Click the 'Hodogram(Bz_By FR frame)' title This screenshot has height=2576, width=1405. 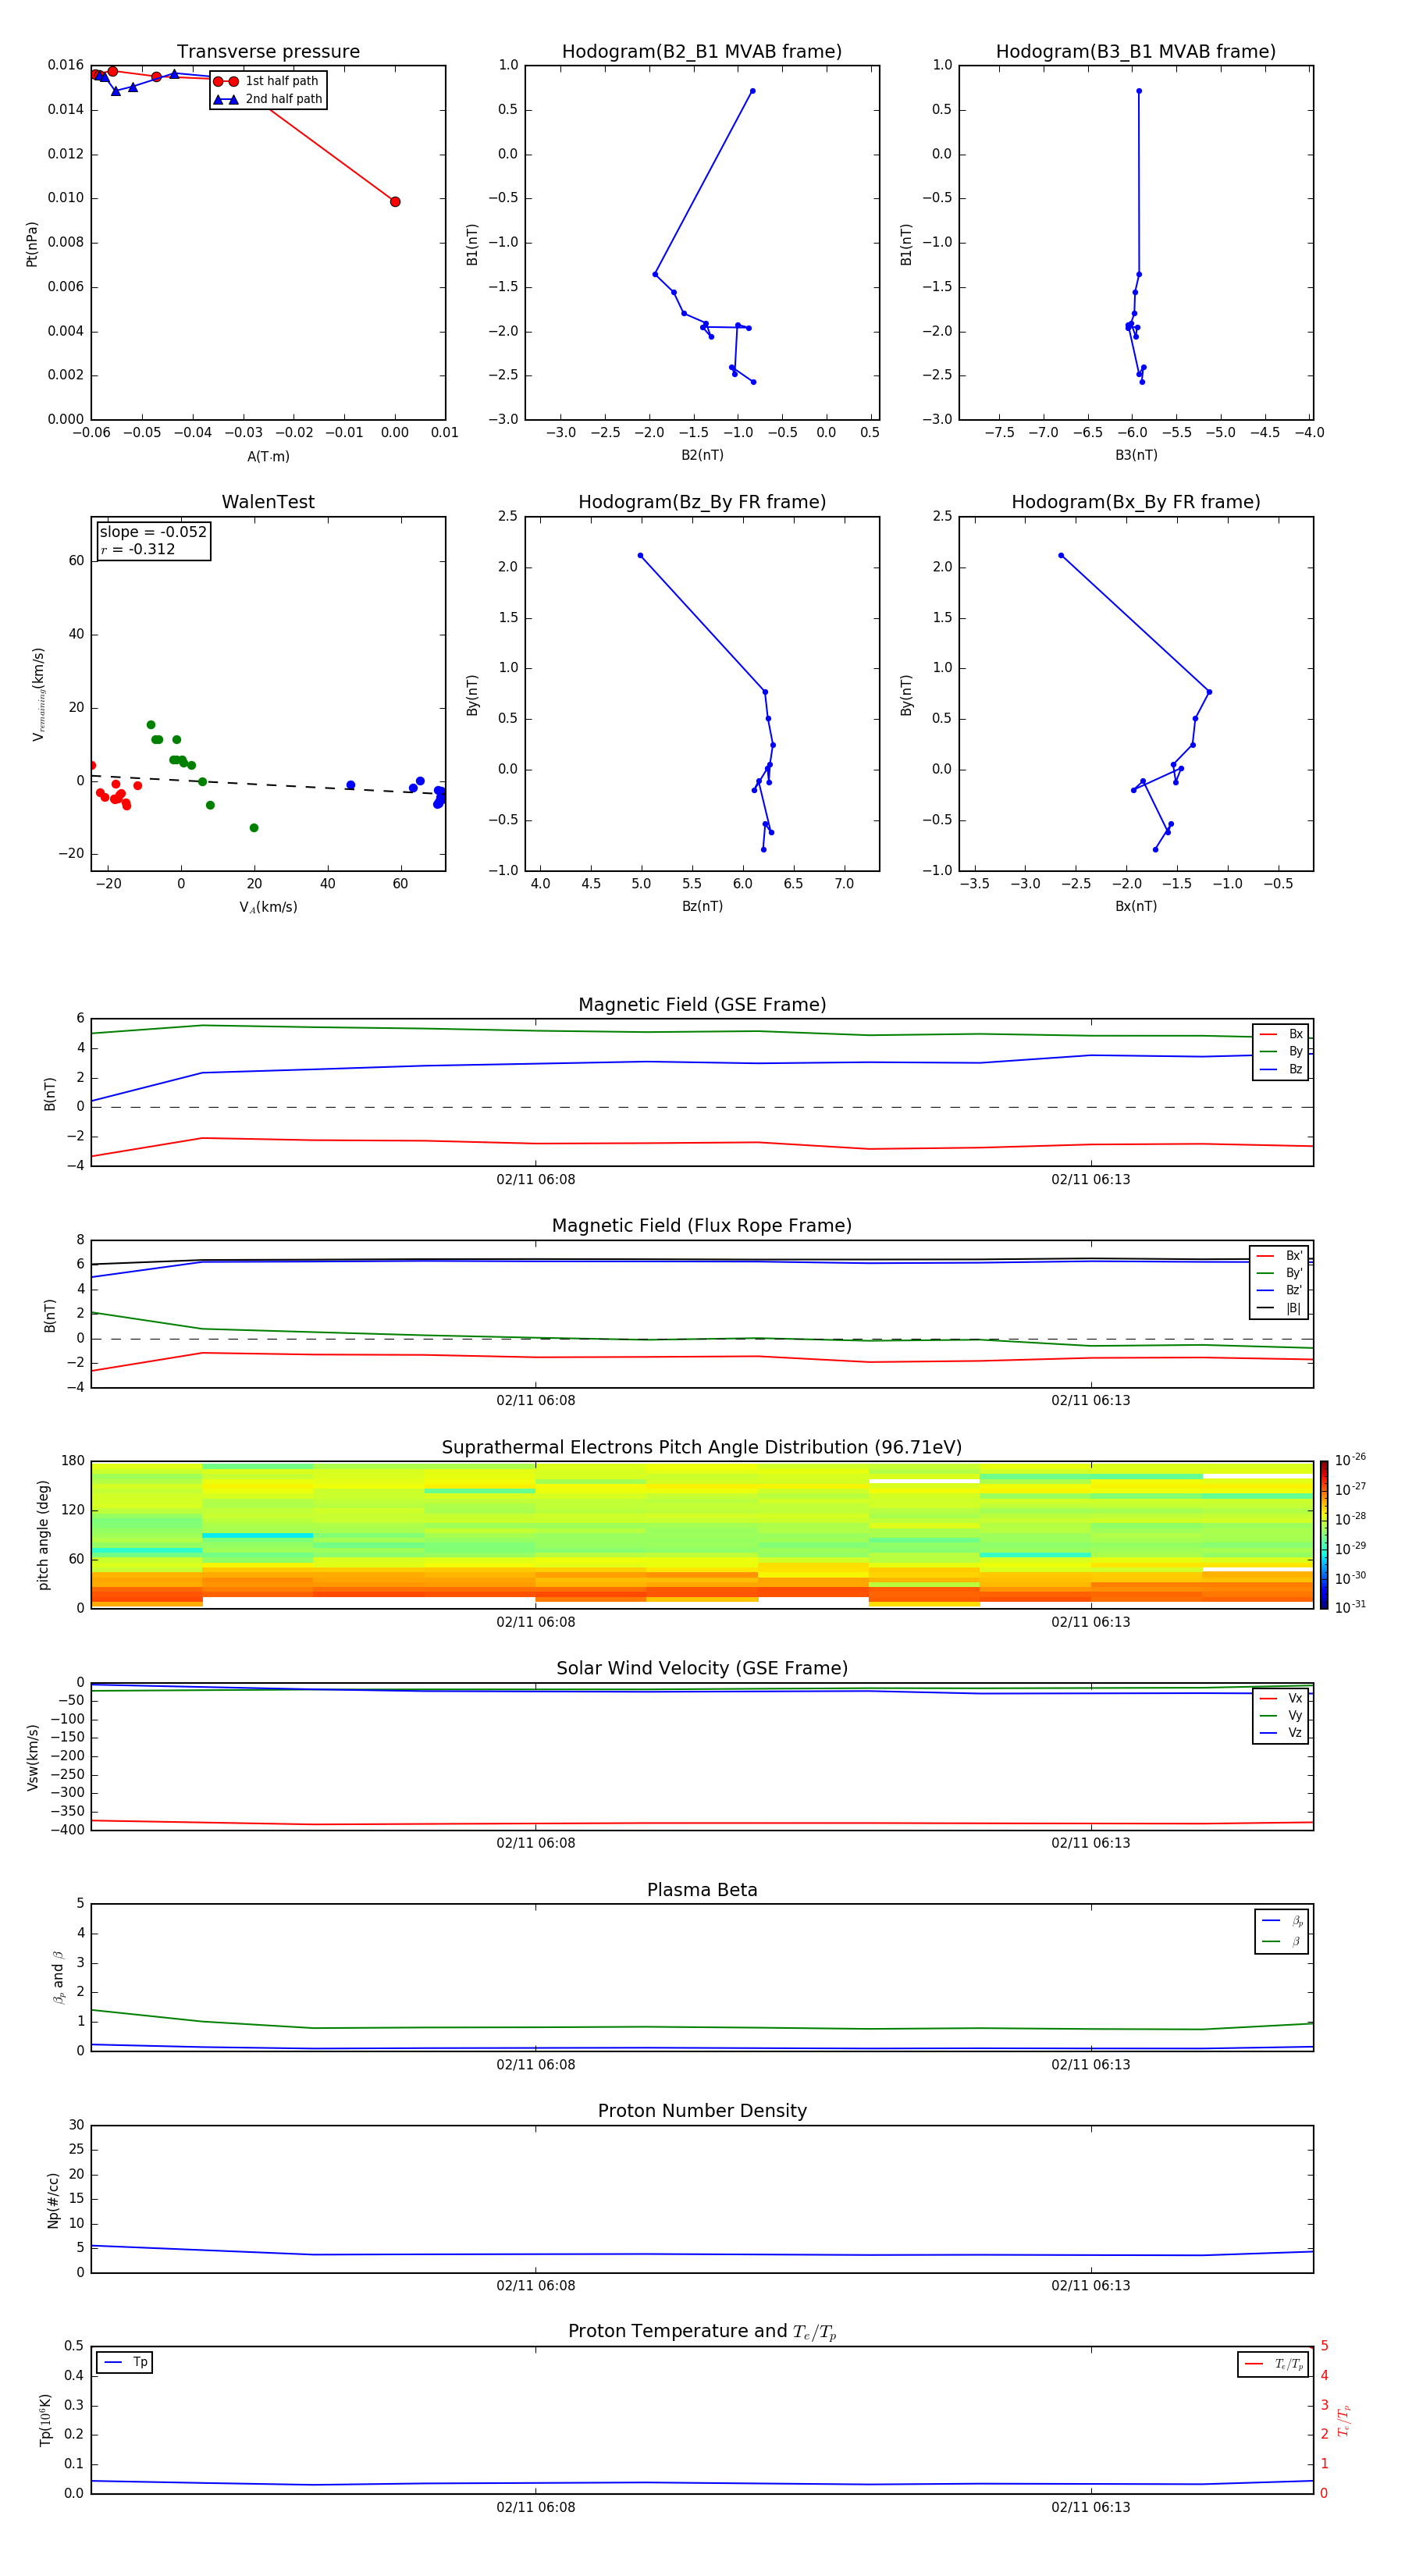pyautogui.click(x=702, y=502)
